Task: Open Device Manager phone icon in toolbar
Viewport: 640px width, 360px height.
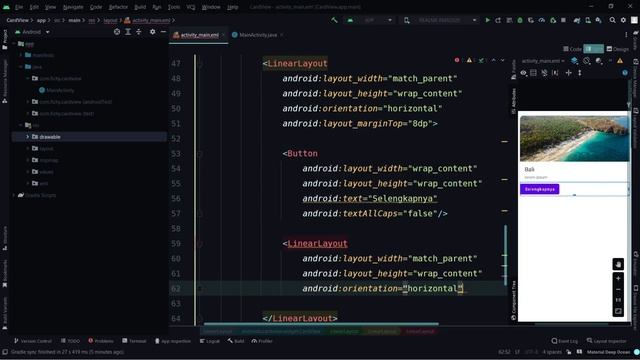Action: 588,20
